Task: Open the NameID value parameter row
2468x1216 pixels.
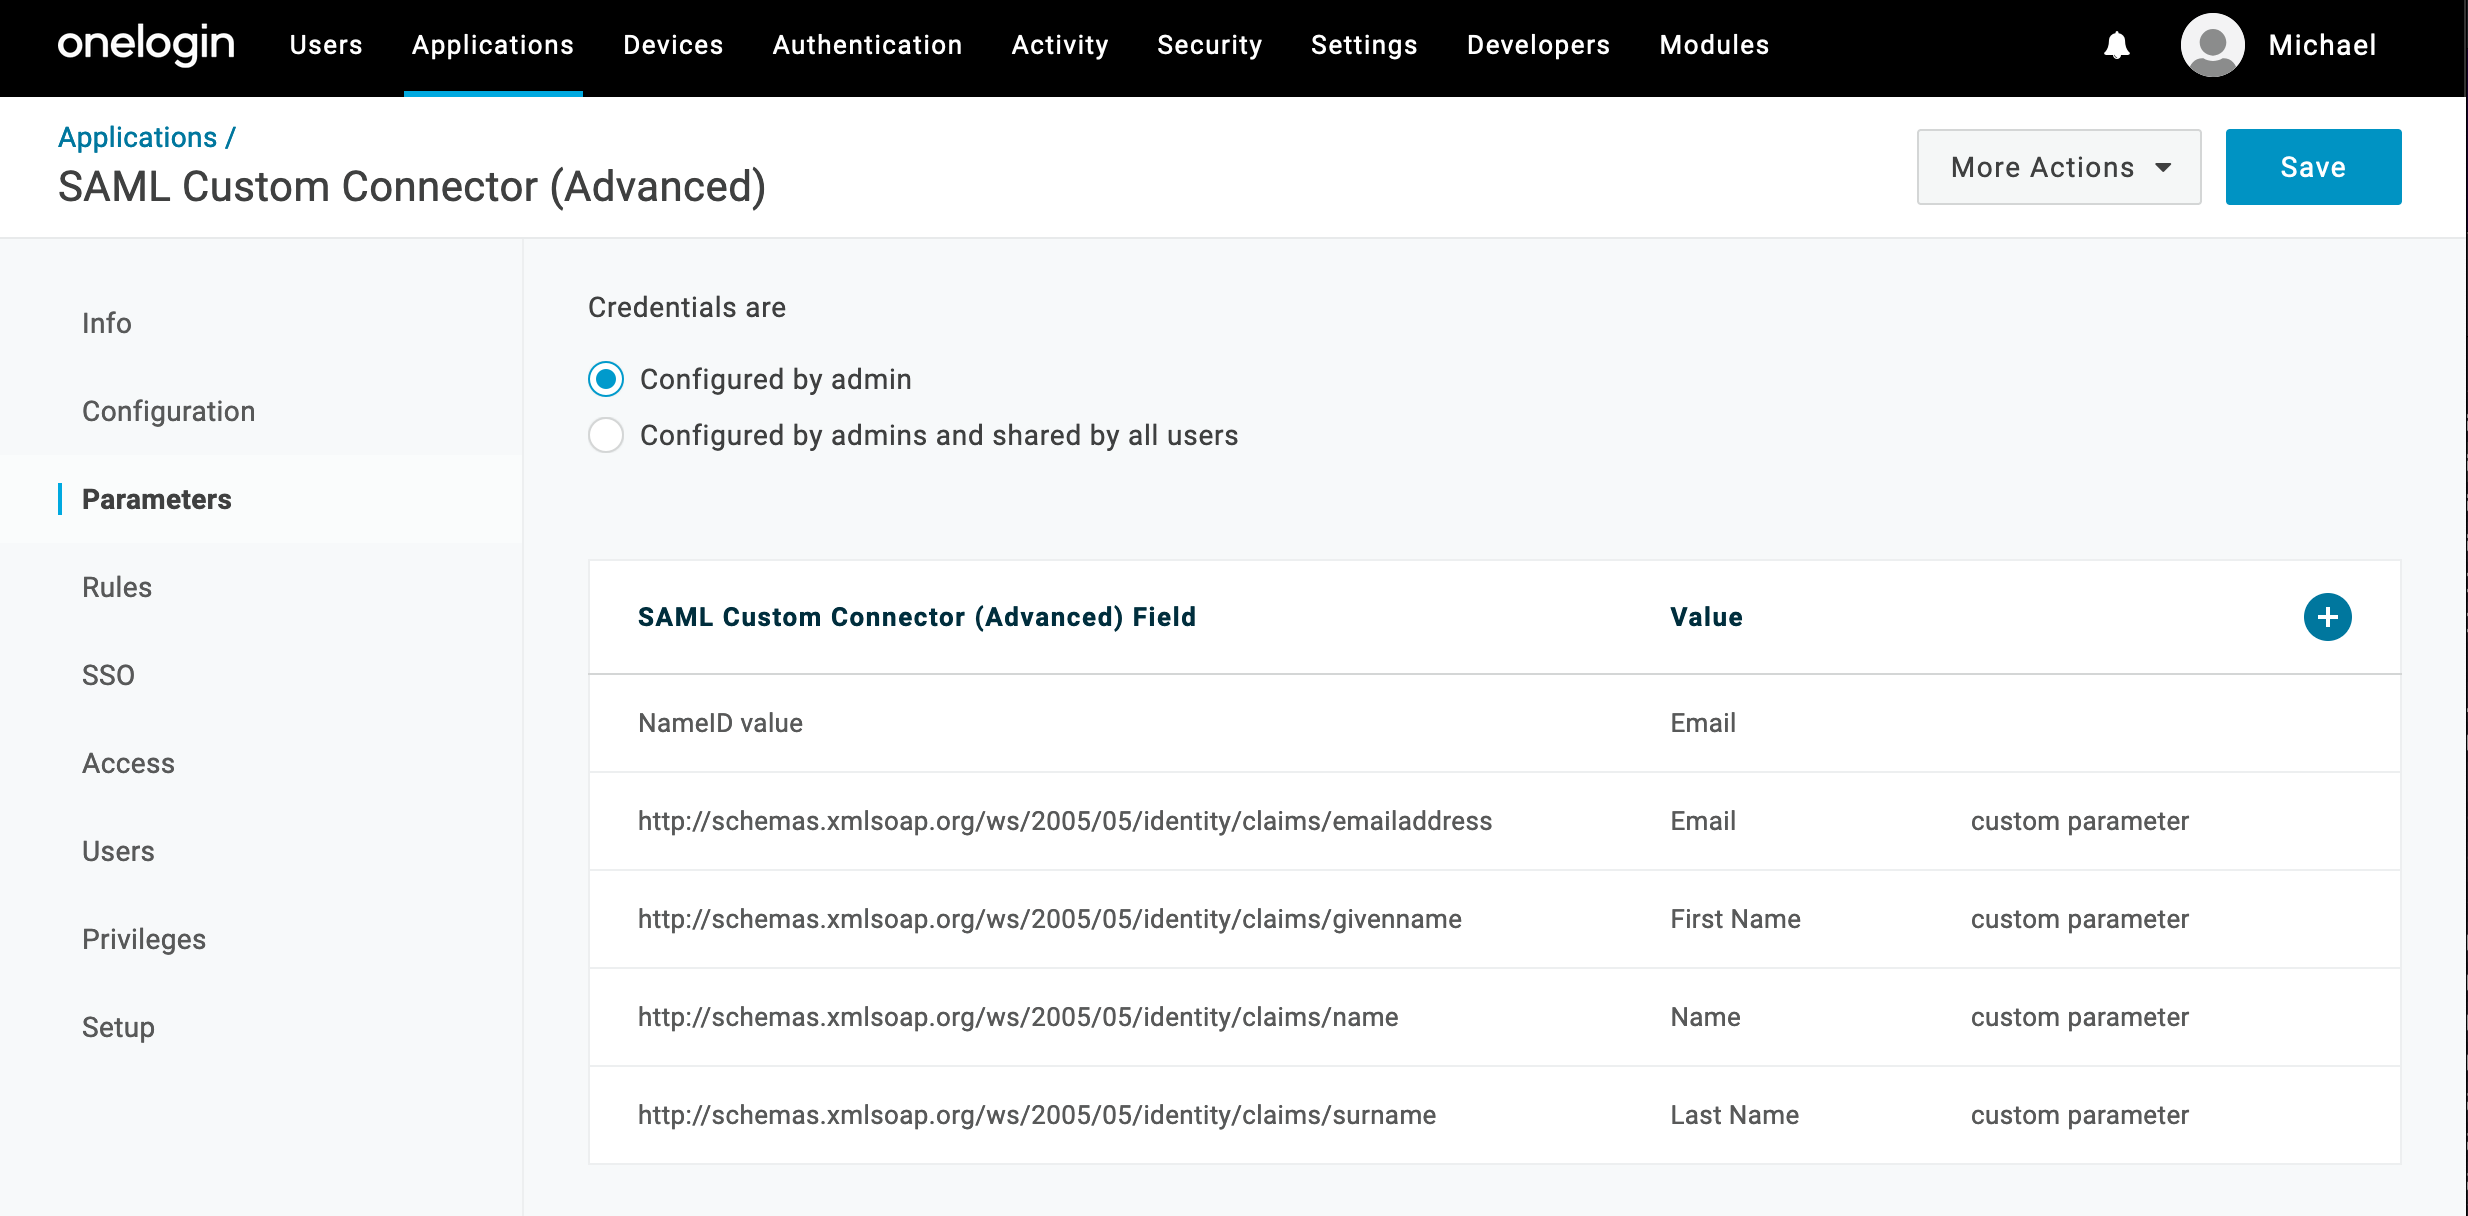Action: point(720,723)
